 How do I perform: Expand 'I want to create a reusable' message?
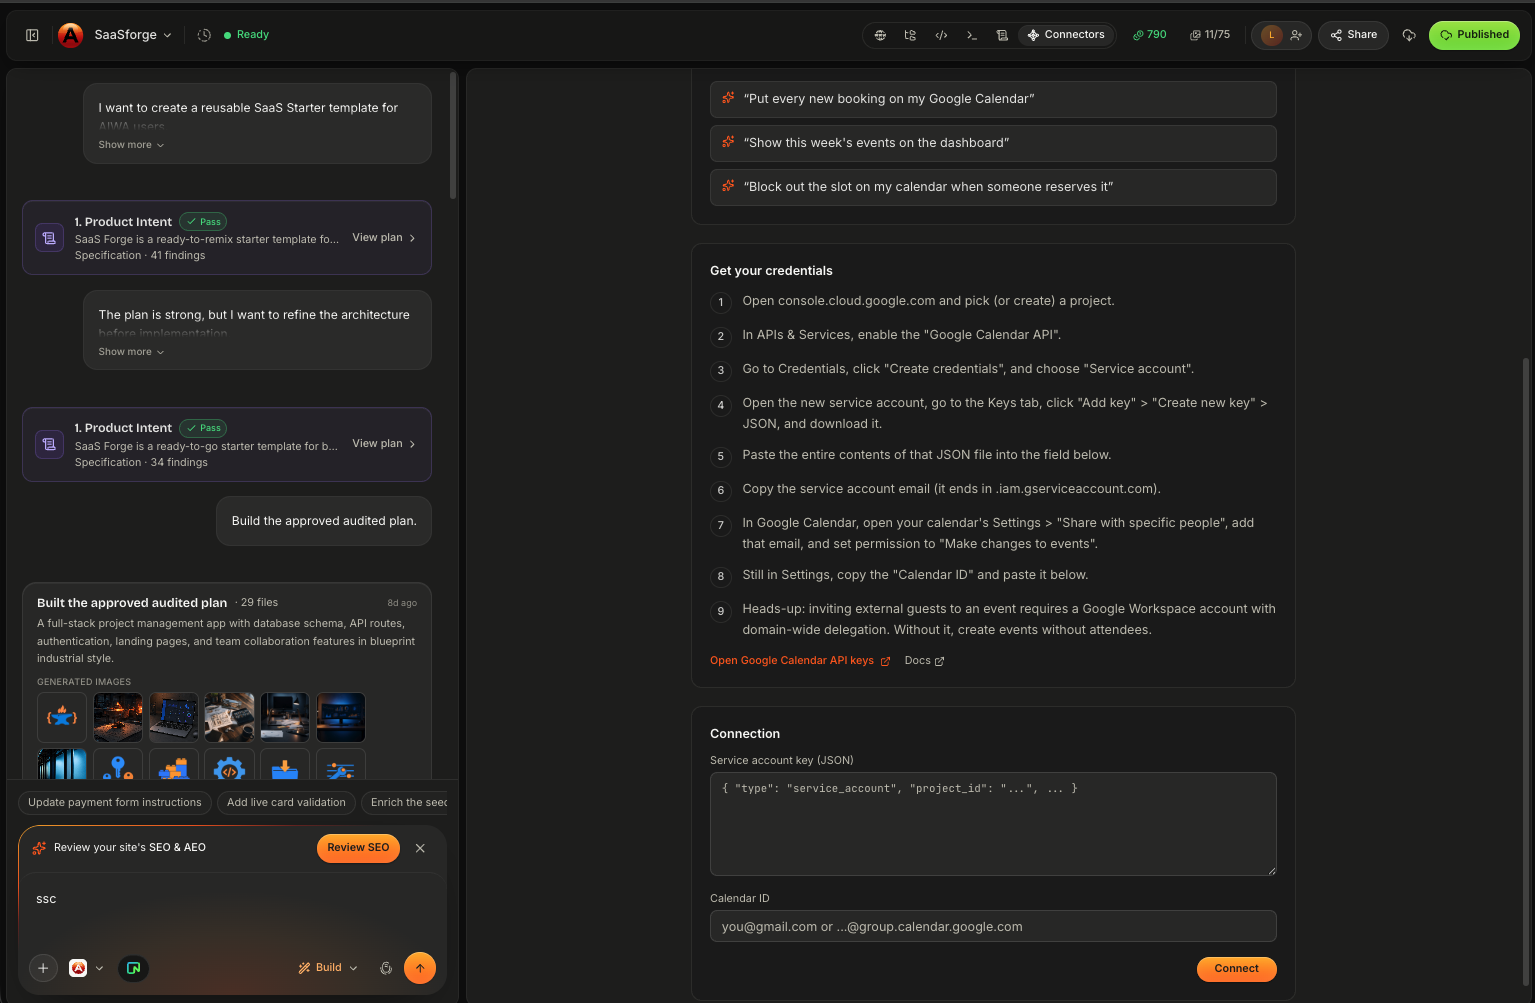point(131,145)
